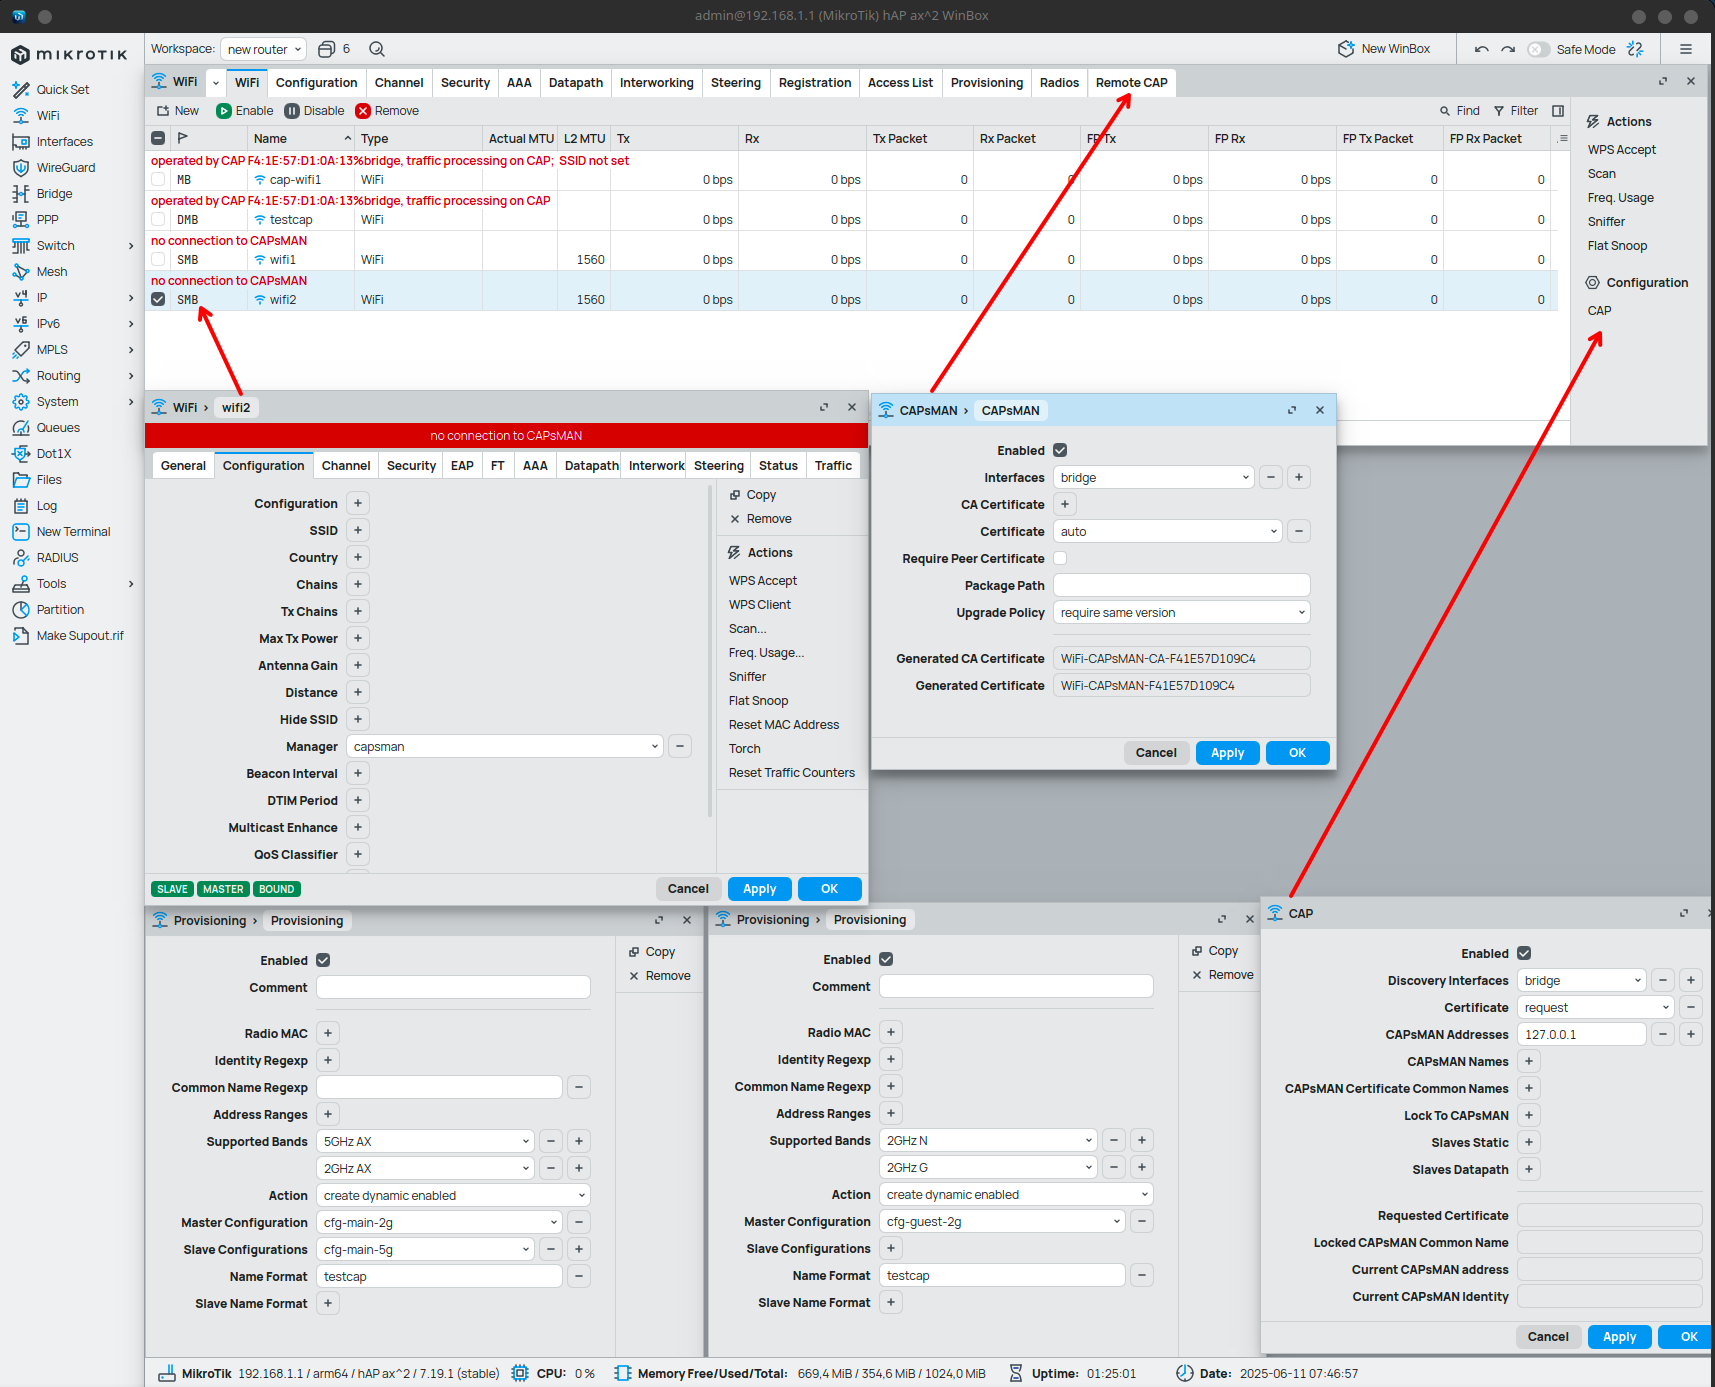This screenshot has width=1715, height=1387.
Task: Click Reset MAC Address action
Action: [783, 725]
